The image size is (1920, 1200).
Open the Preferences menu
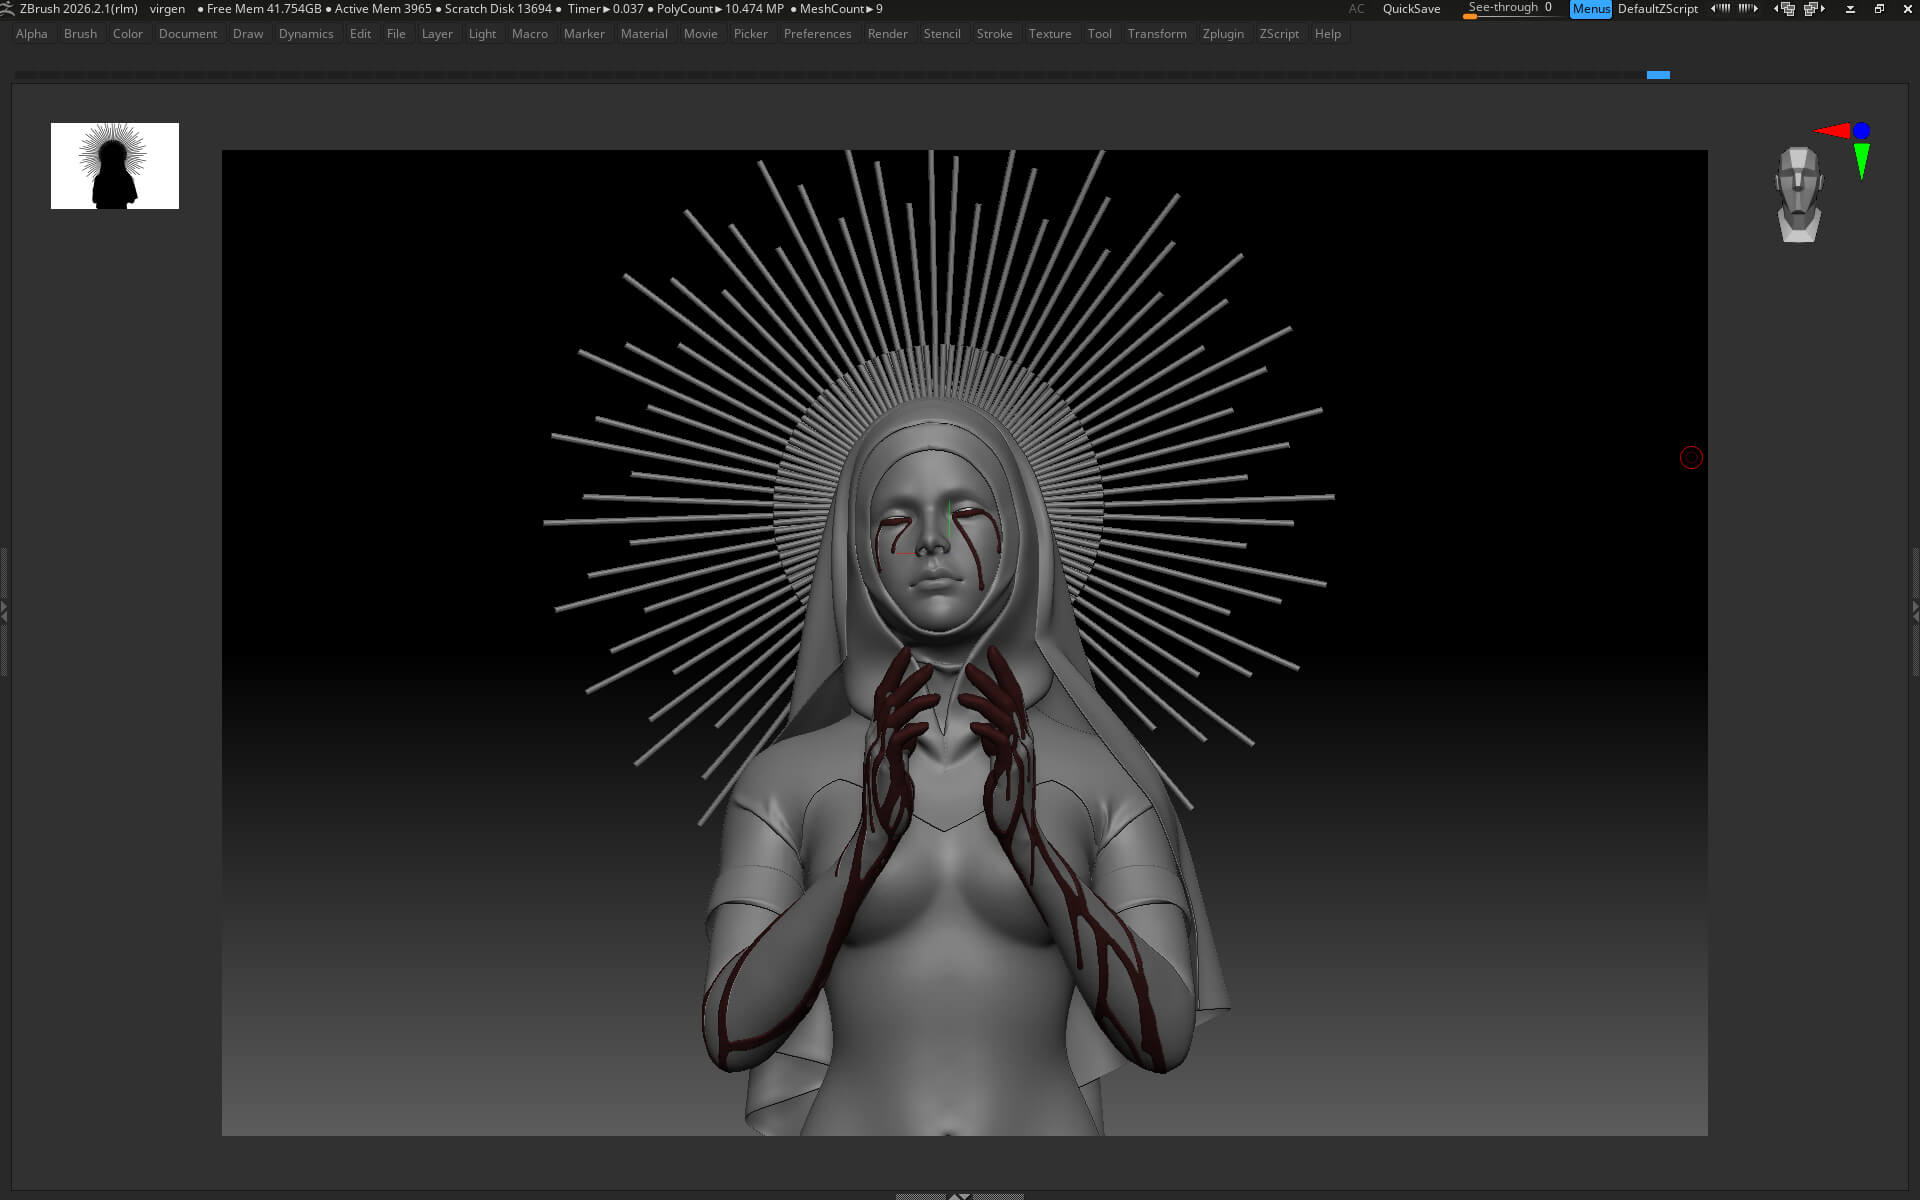817,34
